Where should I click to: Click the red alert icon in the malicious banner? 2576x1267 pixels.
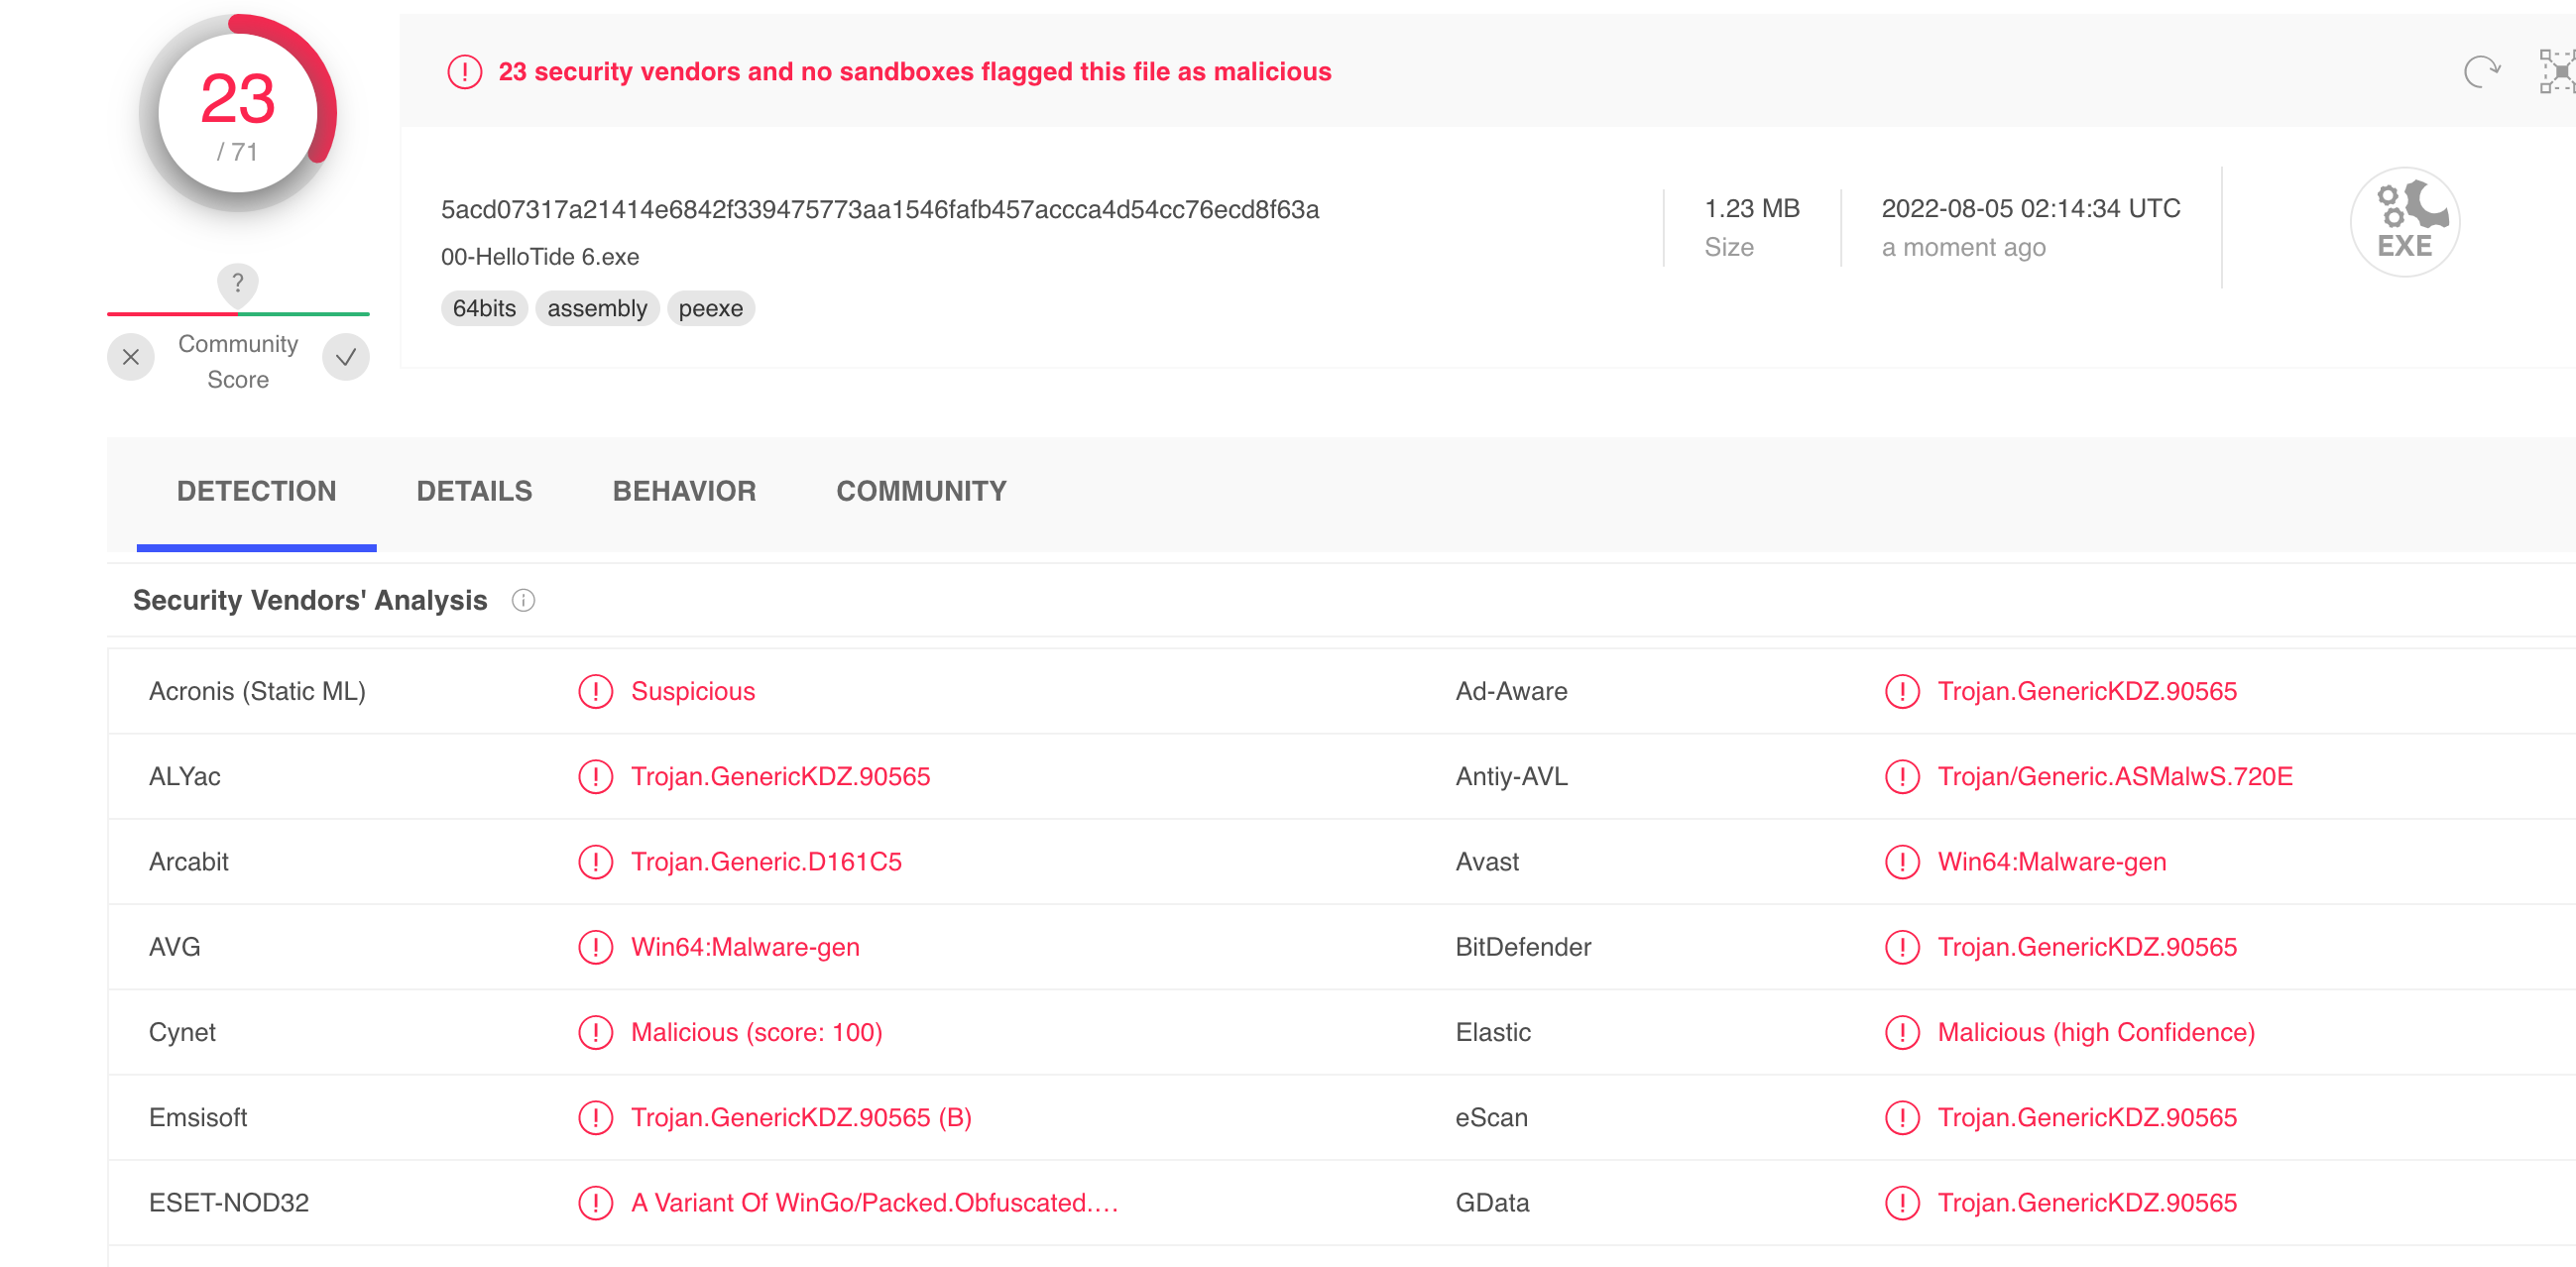pos(465,72)
